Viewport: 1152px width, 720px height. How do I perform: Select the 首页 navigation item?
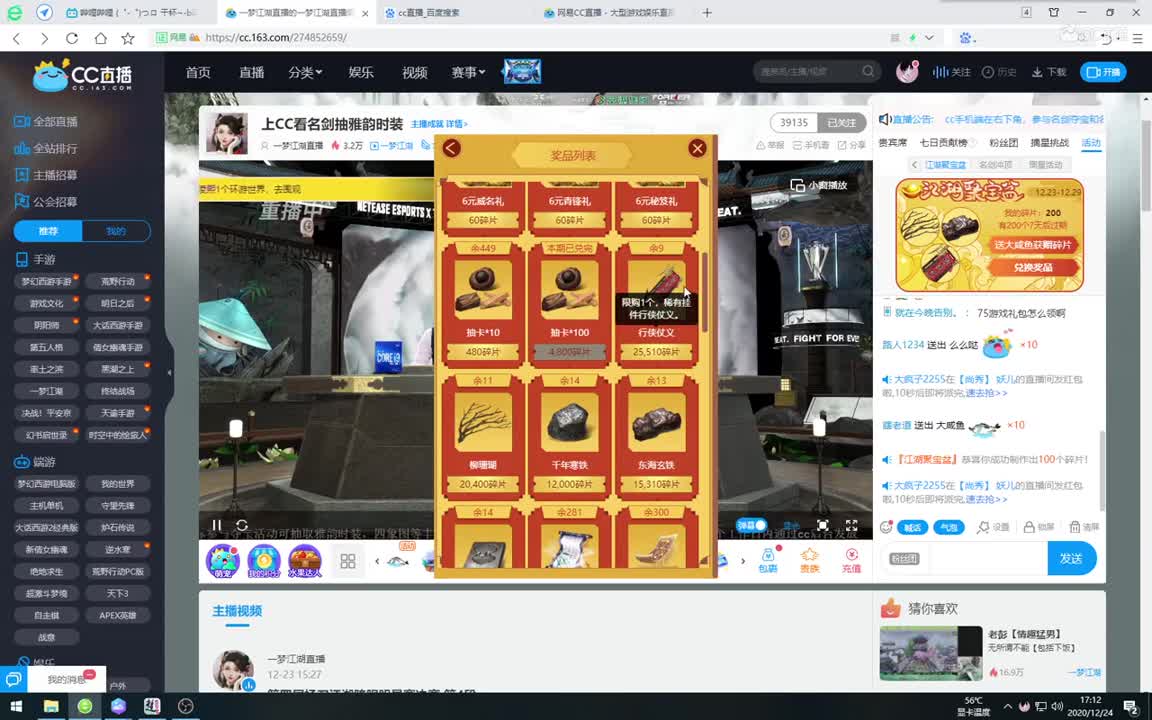click(x=198, y=72)
